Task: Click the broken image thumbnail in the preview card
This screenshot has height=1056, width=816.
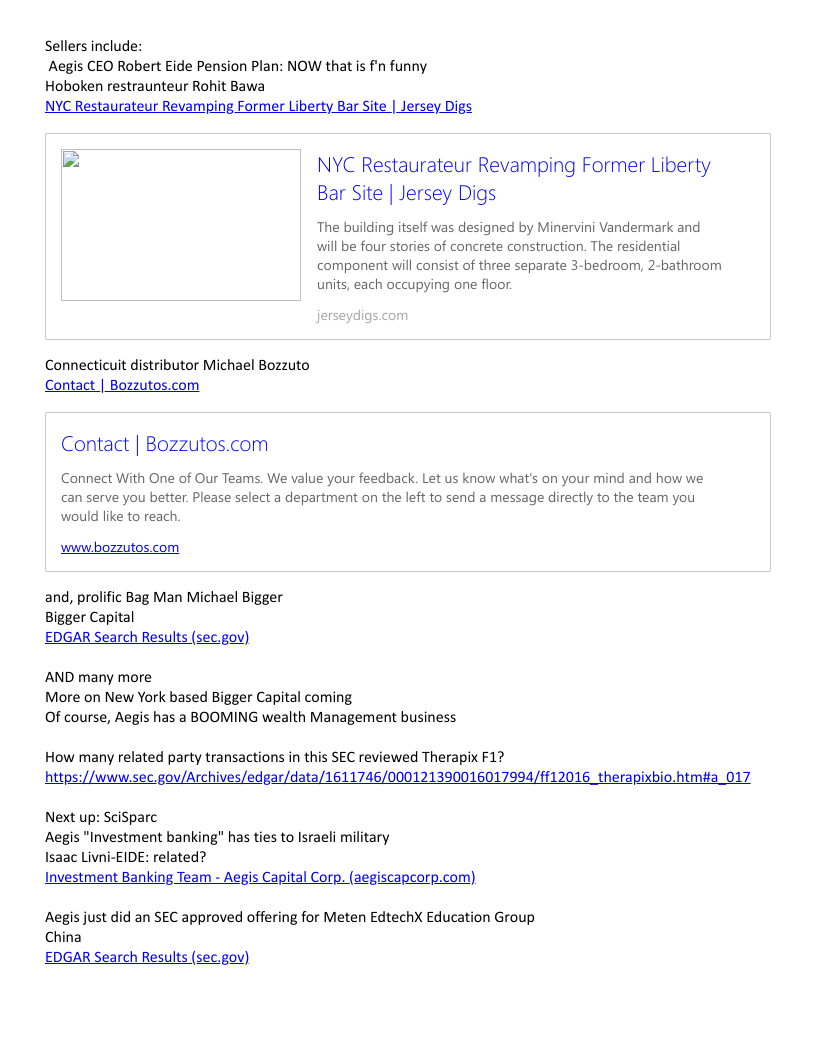Action: click(180, 225)
